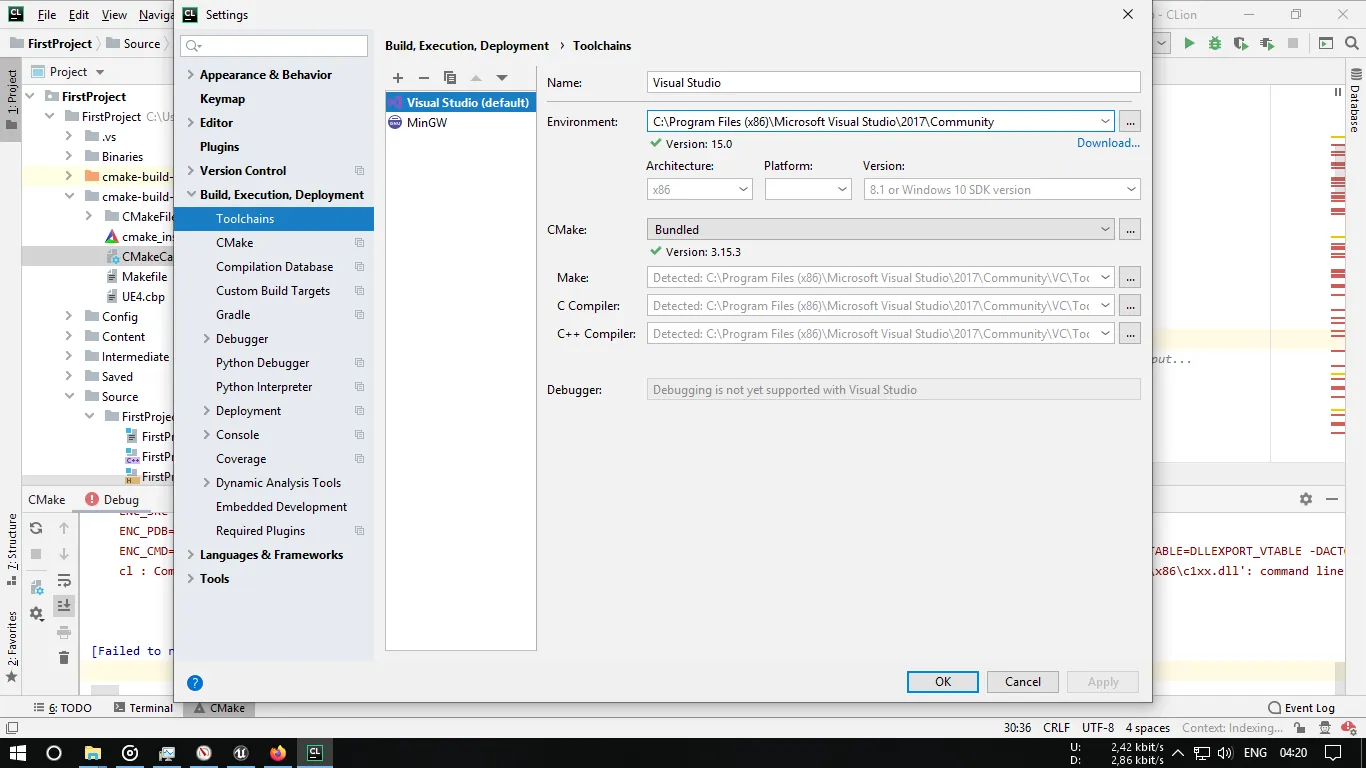Viewport: 1366px width, 768px height.
Task: Open the CMake tool window options gear
Action: pyautogui.click(x=1305, y=499)
